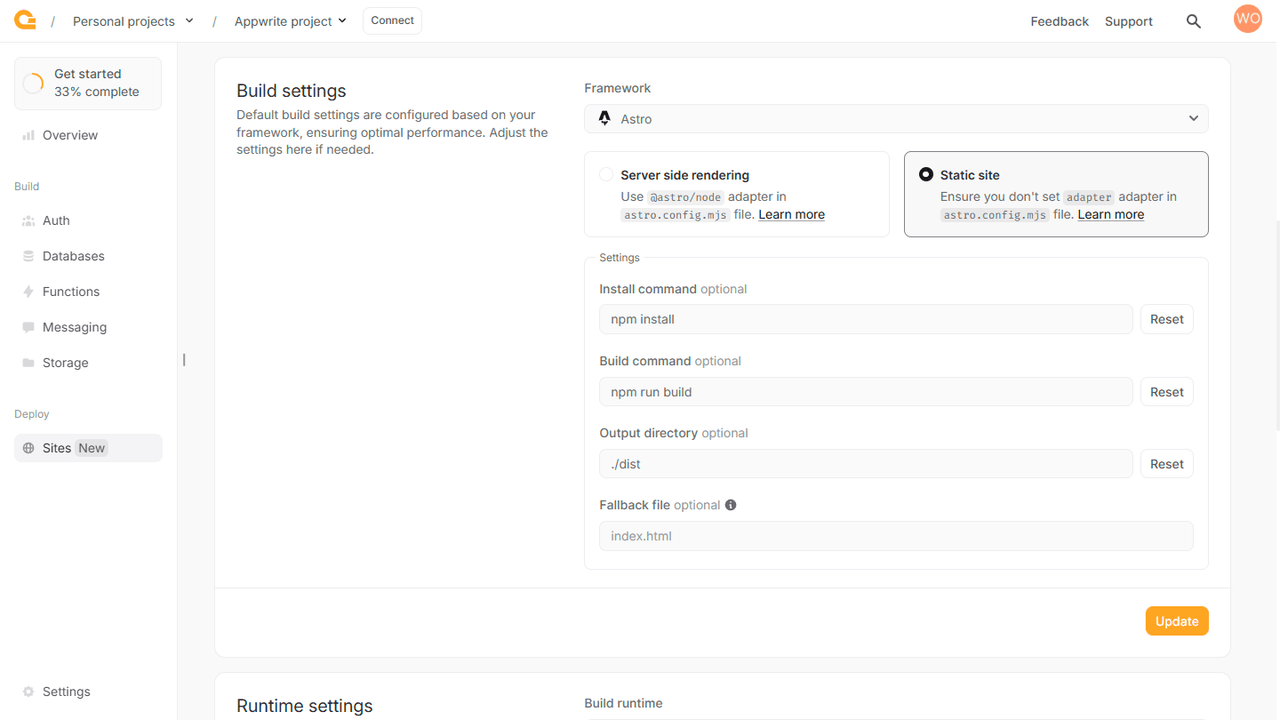Screen dimensions: 1280x720
Task: Click the Fallback file input field
Action: pos(896,536)
